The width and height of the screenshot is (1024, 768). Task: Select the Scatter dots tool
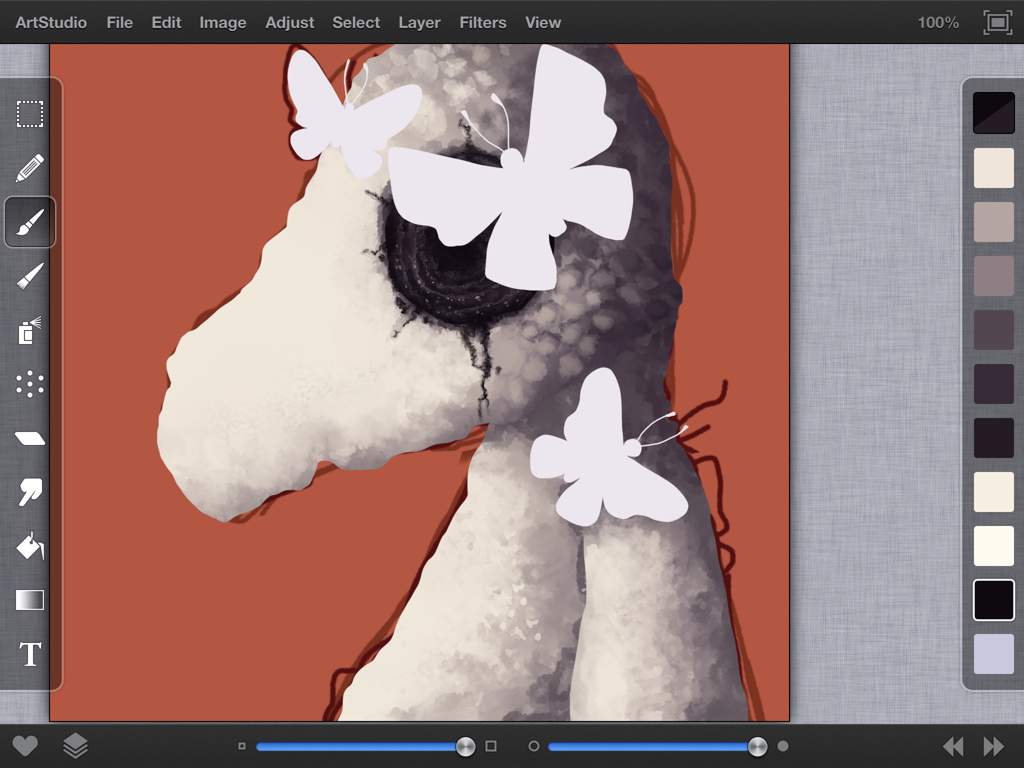[x=30, y=385]
